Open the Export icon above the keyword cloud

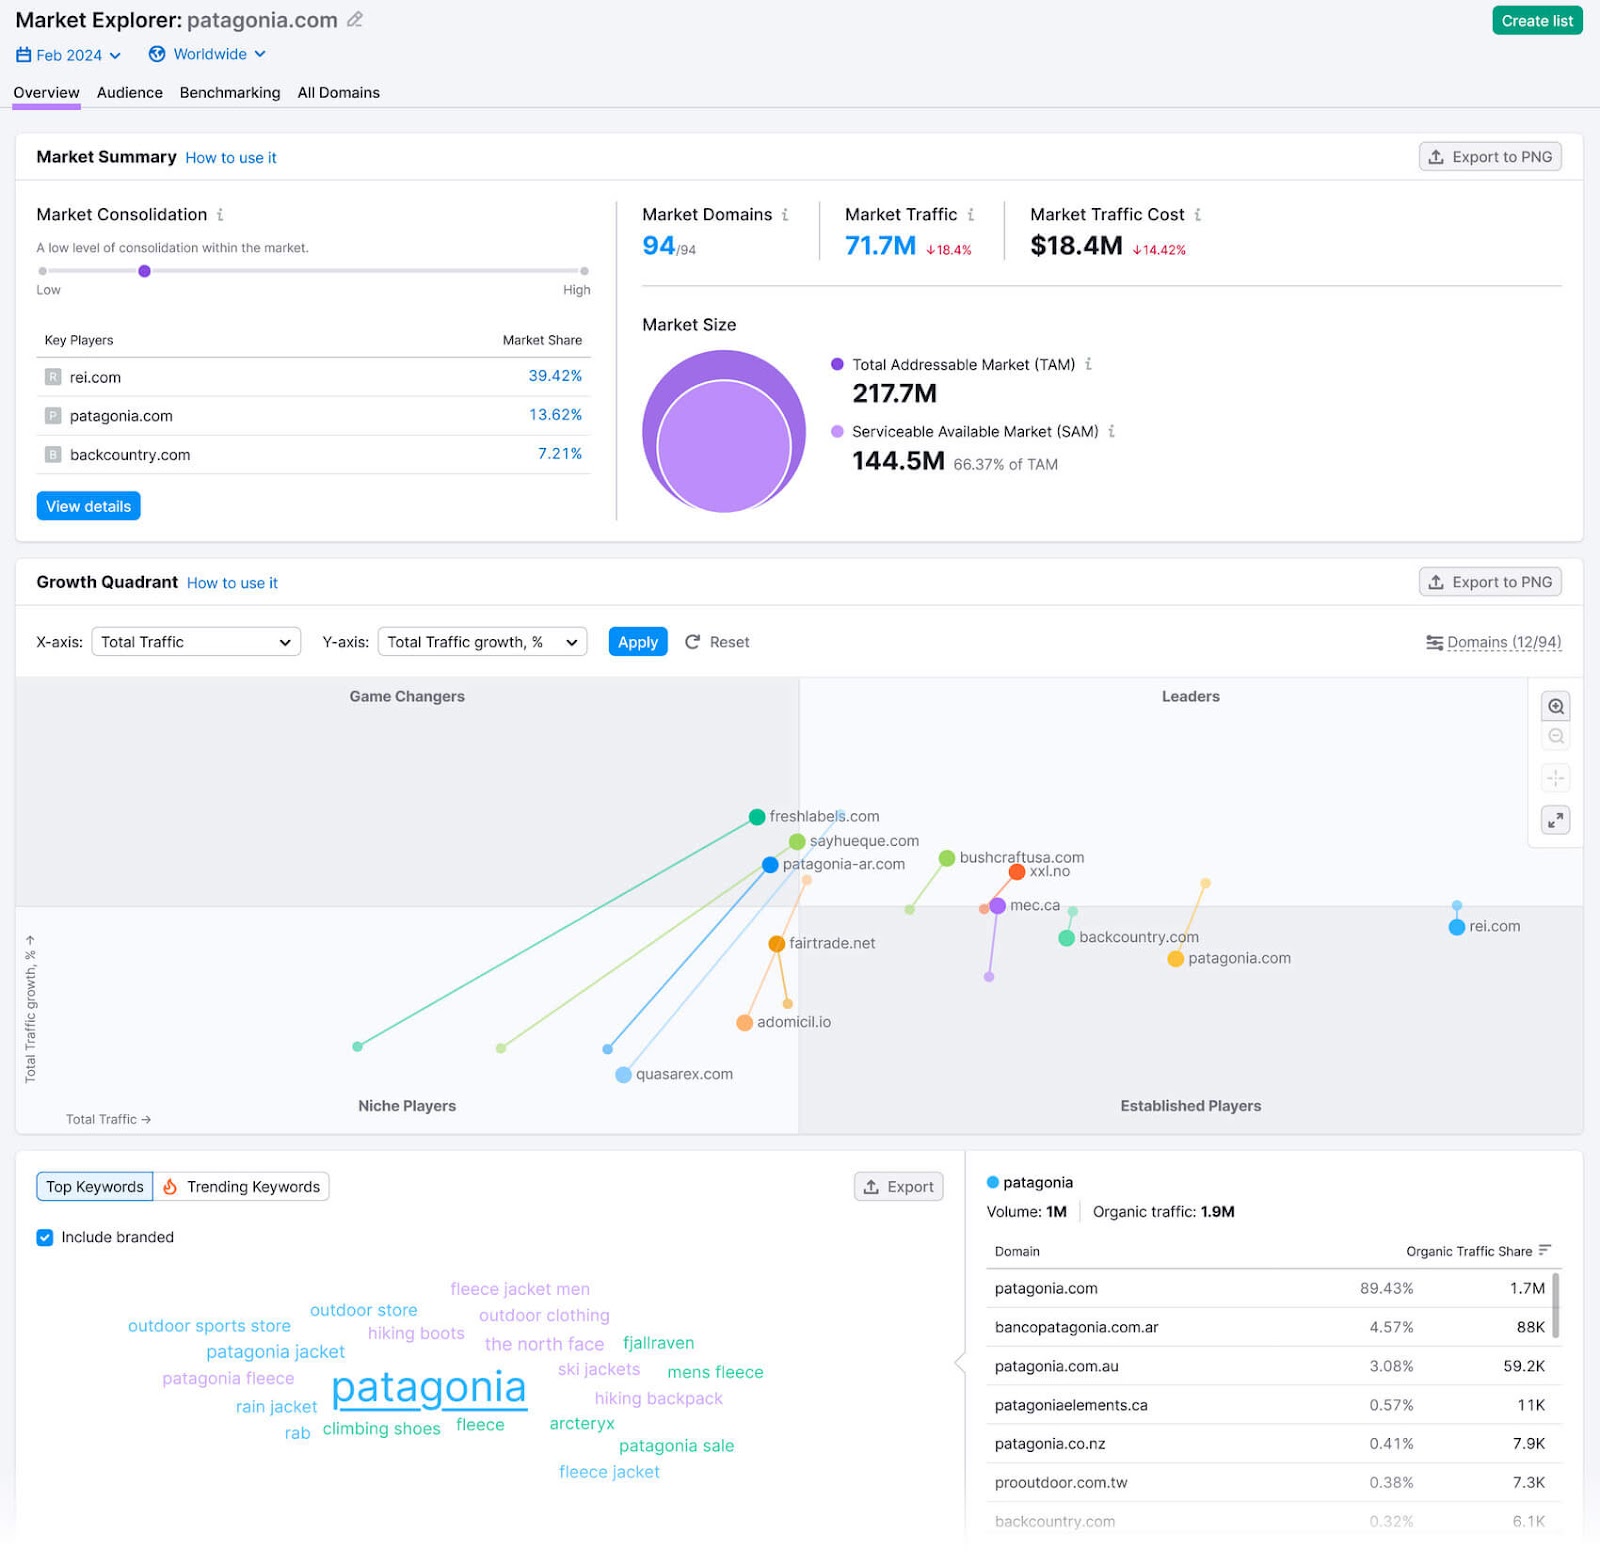(x=872, y=1187)
